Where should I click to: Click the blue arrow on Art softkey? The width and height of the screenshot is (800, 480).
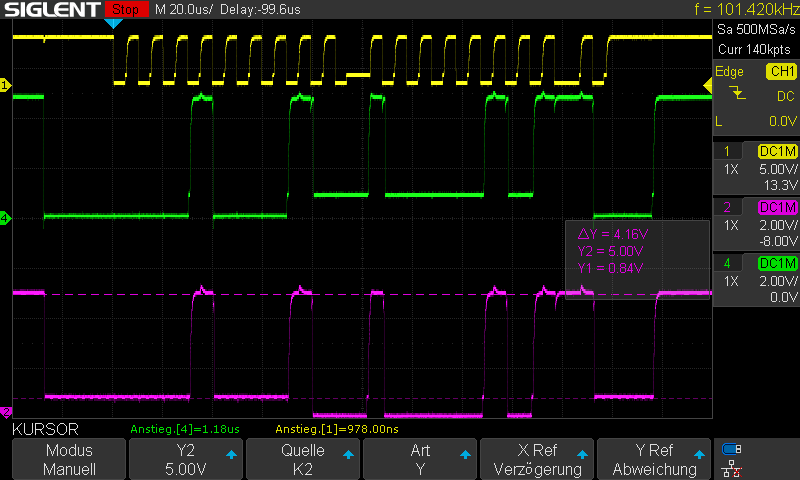point(465,454)
